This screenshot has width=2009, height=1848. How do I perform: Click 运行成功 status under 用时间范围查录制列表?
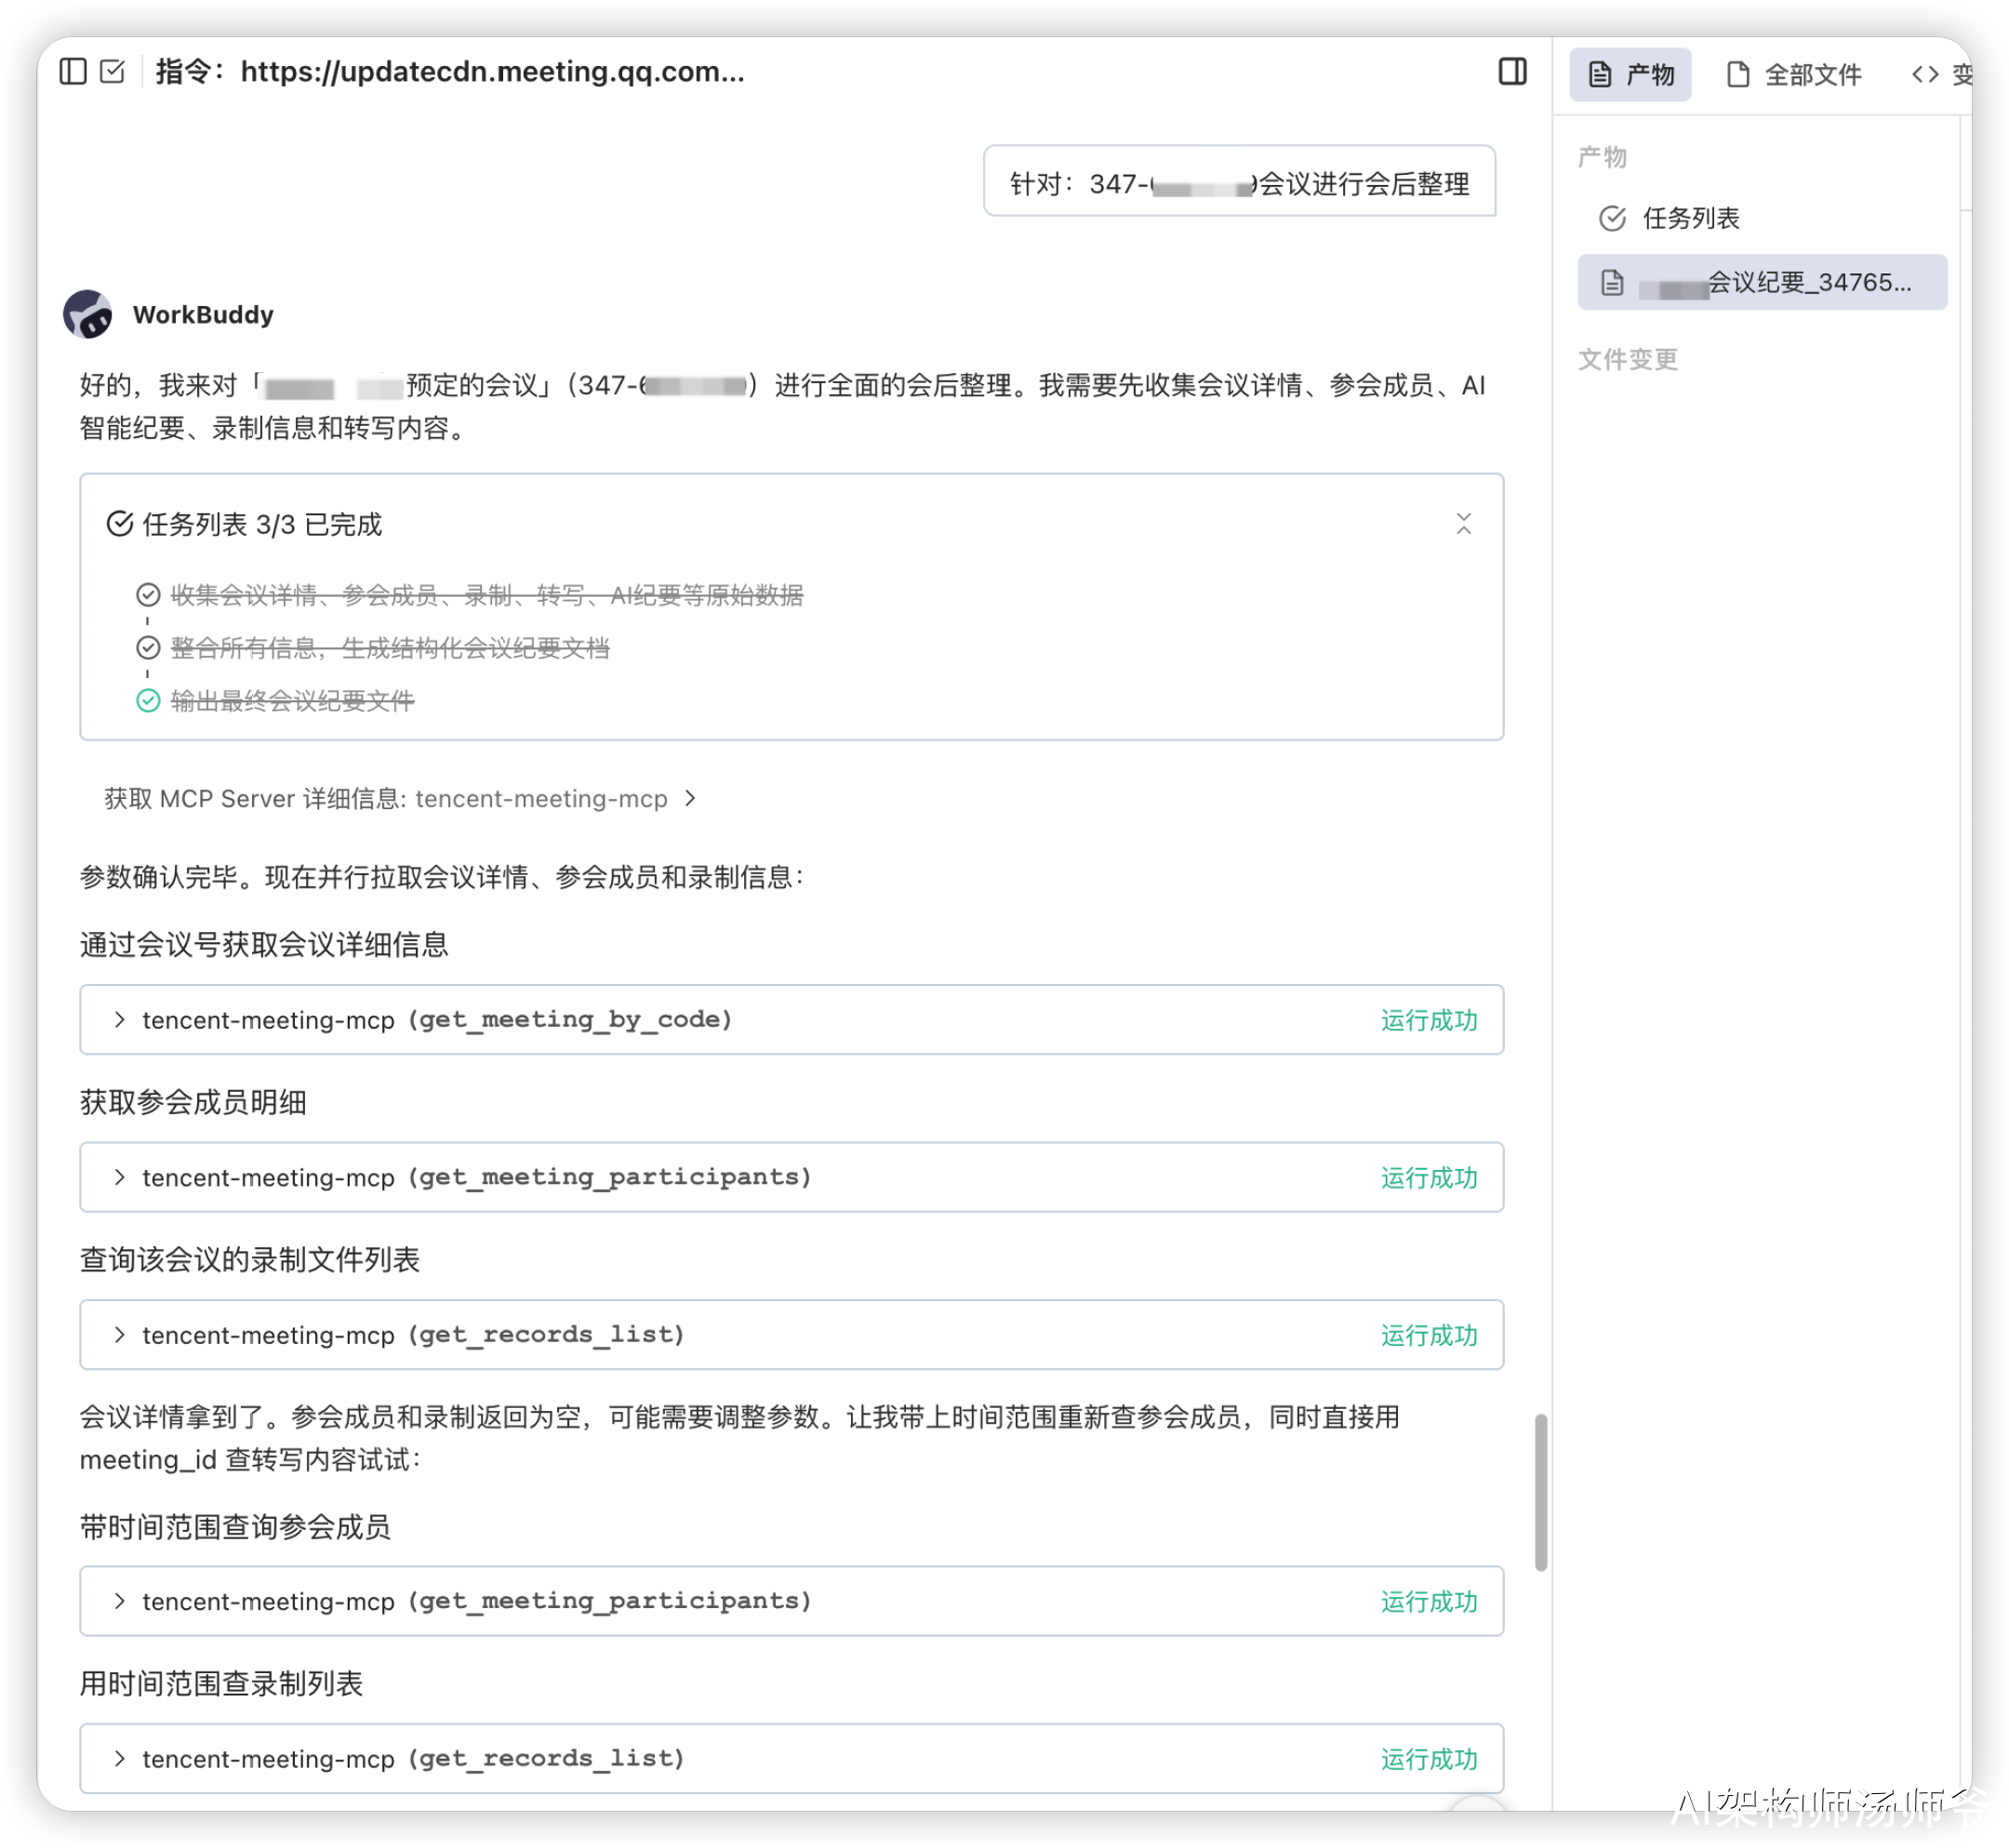click(x=1429, y=1759)
